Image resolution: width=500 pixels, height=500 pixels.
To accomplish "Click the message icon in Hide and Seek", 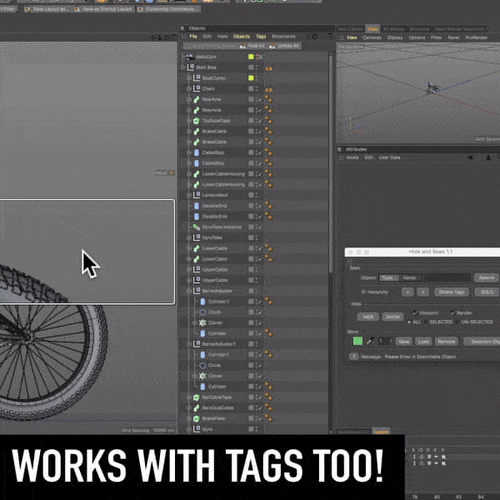I will pos(353,357).
